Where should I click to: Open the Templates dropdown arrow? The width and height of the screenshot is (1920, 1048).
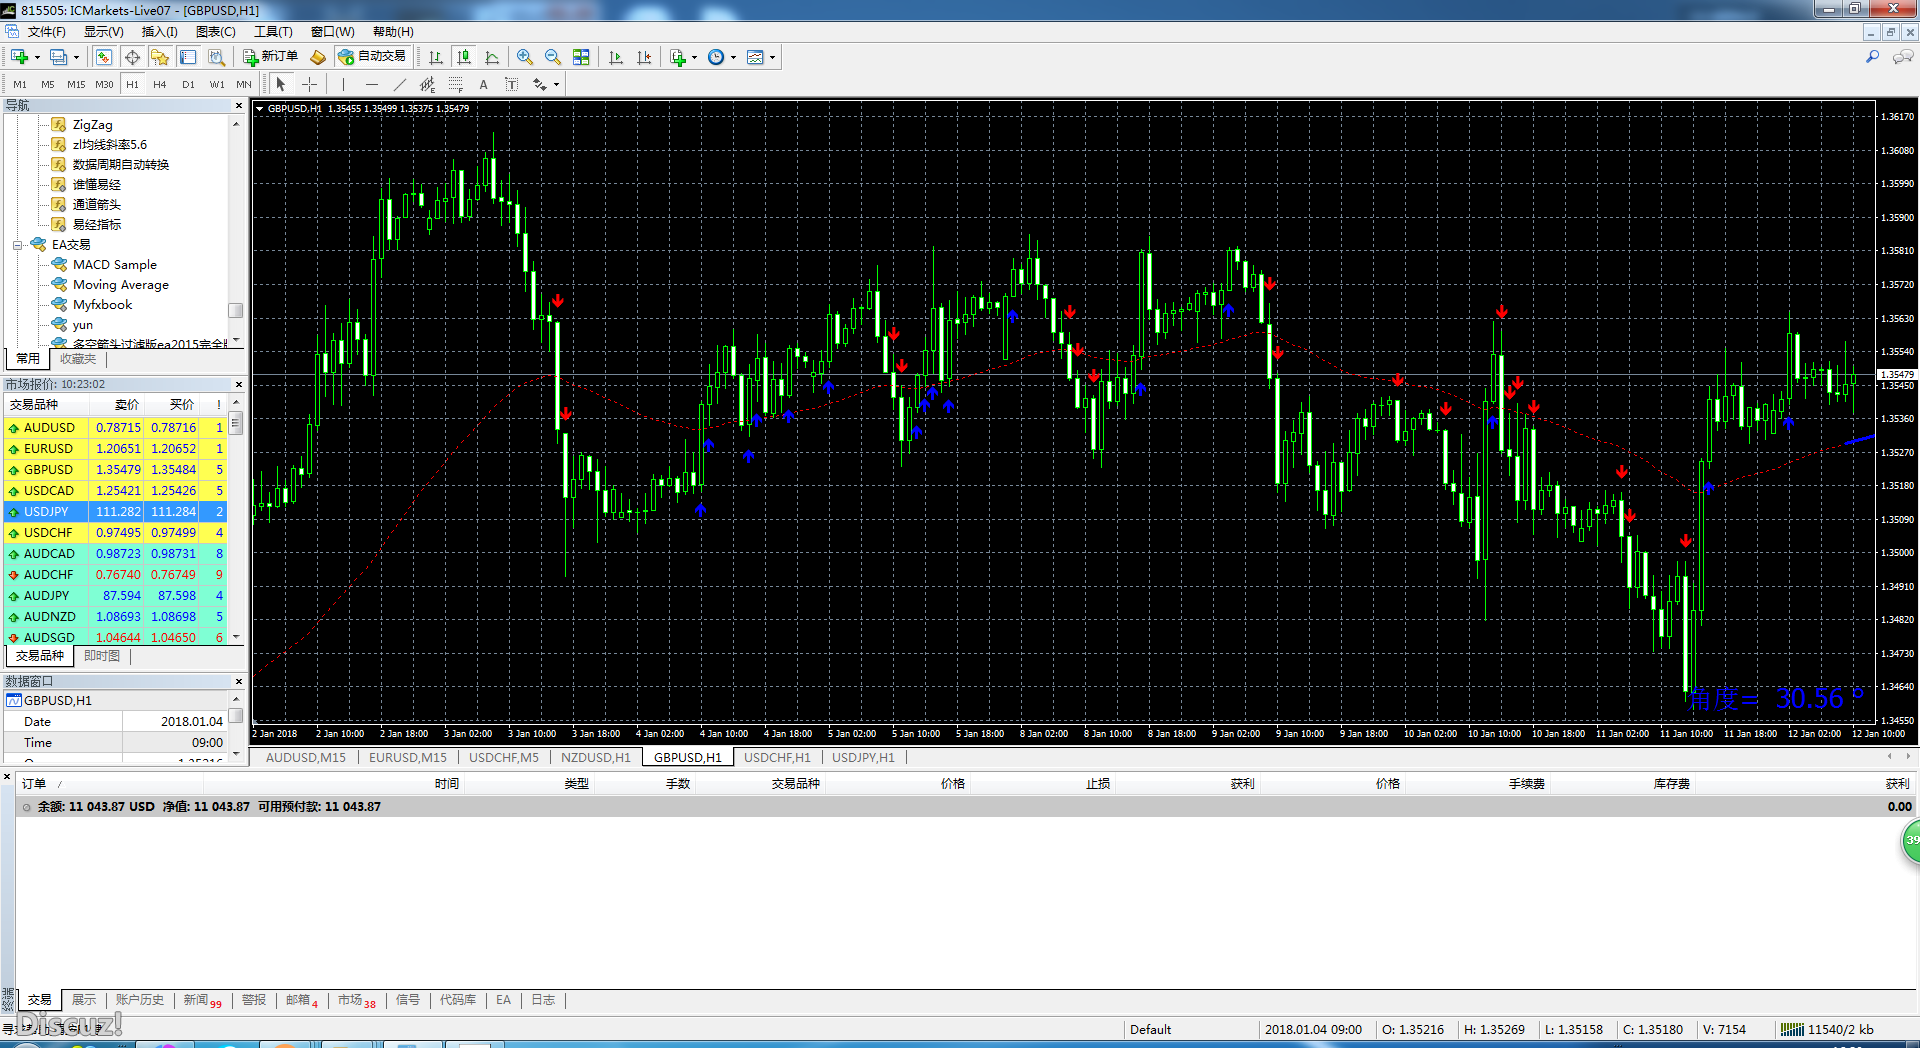tap(772, 57)
